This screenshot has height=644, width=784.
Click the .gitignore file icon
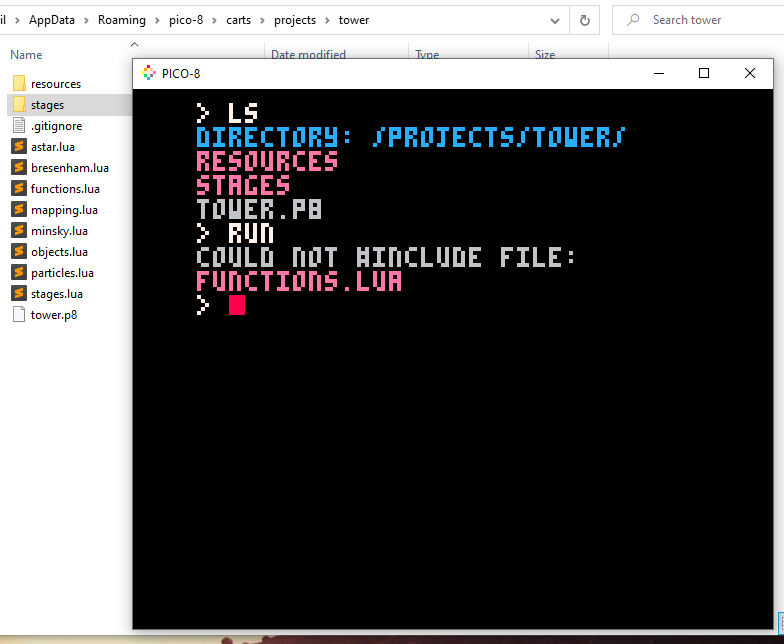click(19, 126)
